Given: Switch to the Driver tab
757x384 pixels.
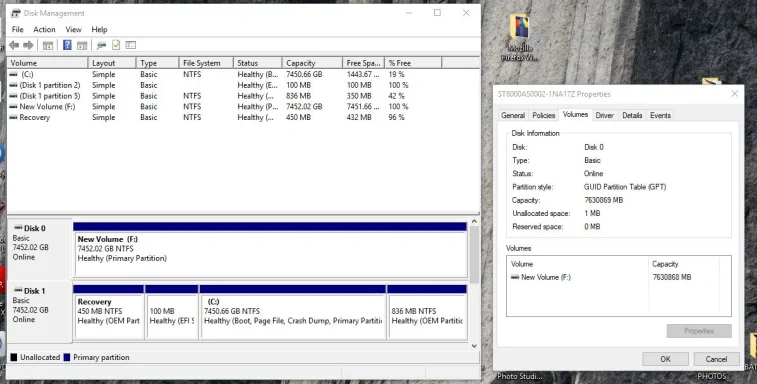Looking at the screenshot, I should pos(604,115).
